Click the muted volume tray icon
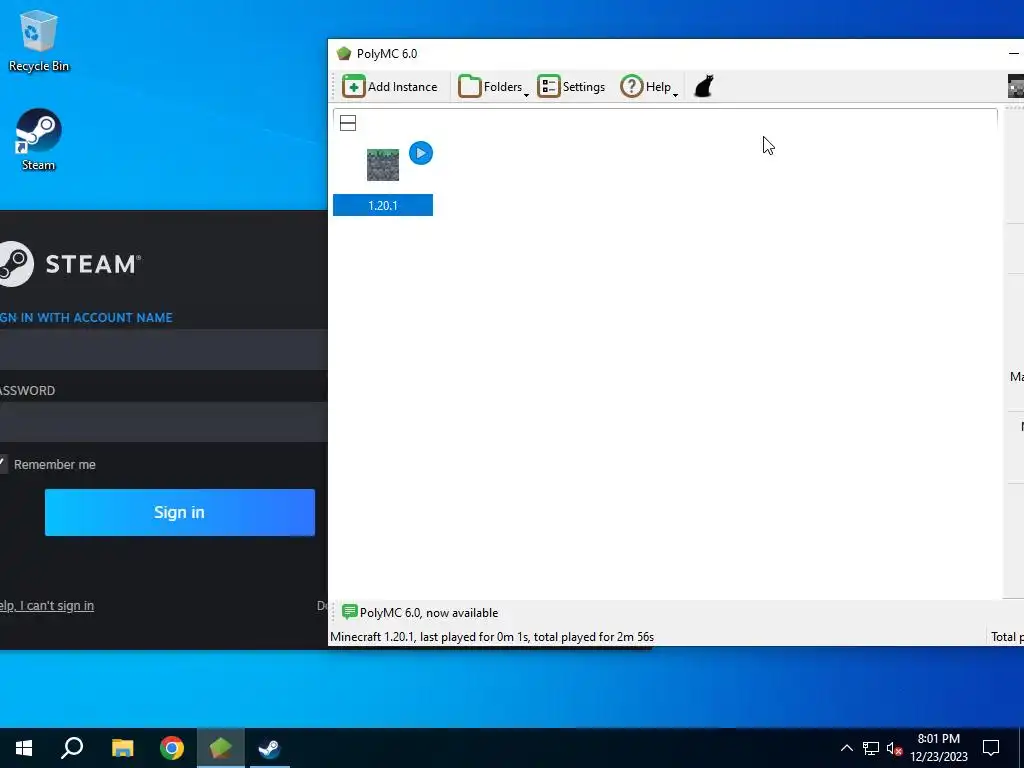The height and width of the screenshot is (768, 1024). tap(894, 748)
